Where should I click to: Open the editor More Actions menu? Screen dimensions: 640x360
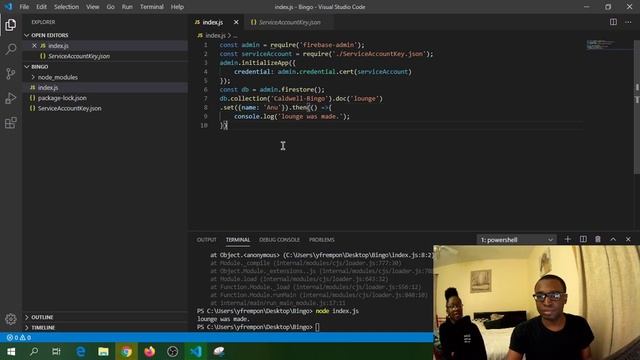click(x=628, y=22)
